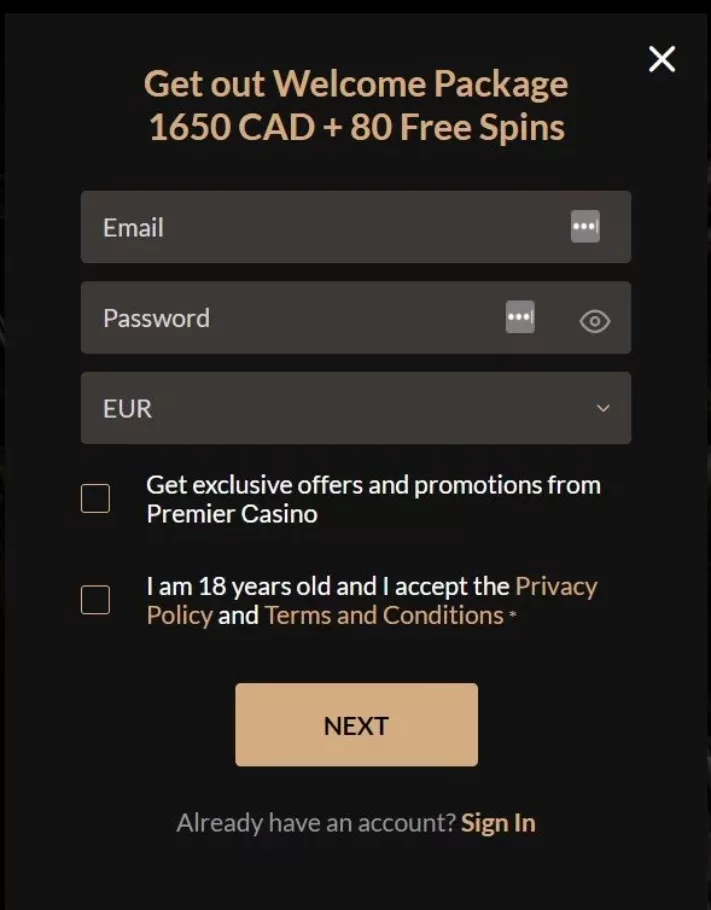Click the "1650 CAD + 80 Free Spins" text
Image resolution: width=711 pixels, height=910 pixels.
click(356, 128)
